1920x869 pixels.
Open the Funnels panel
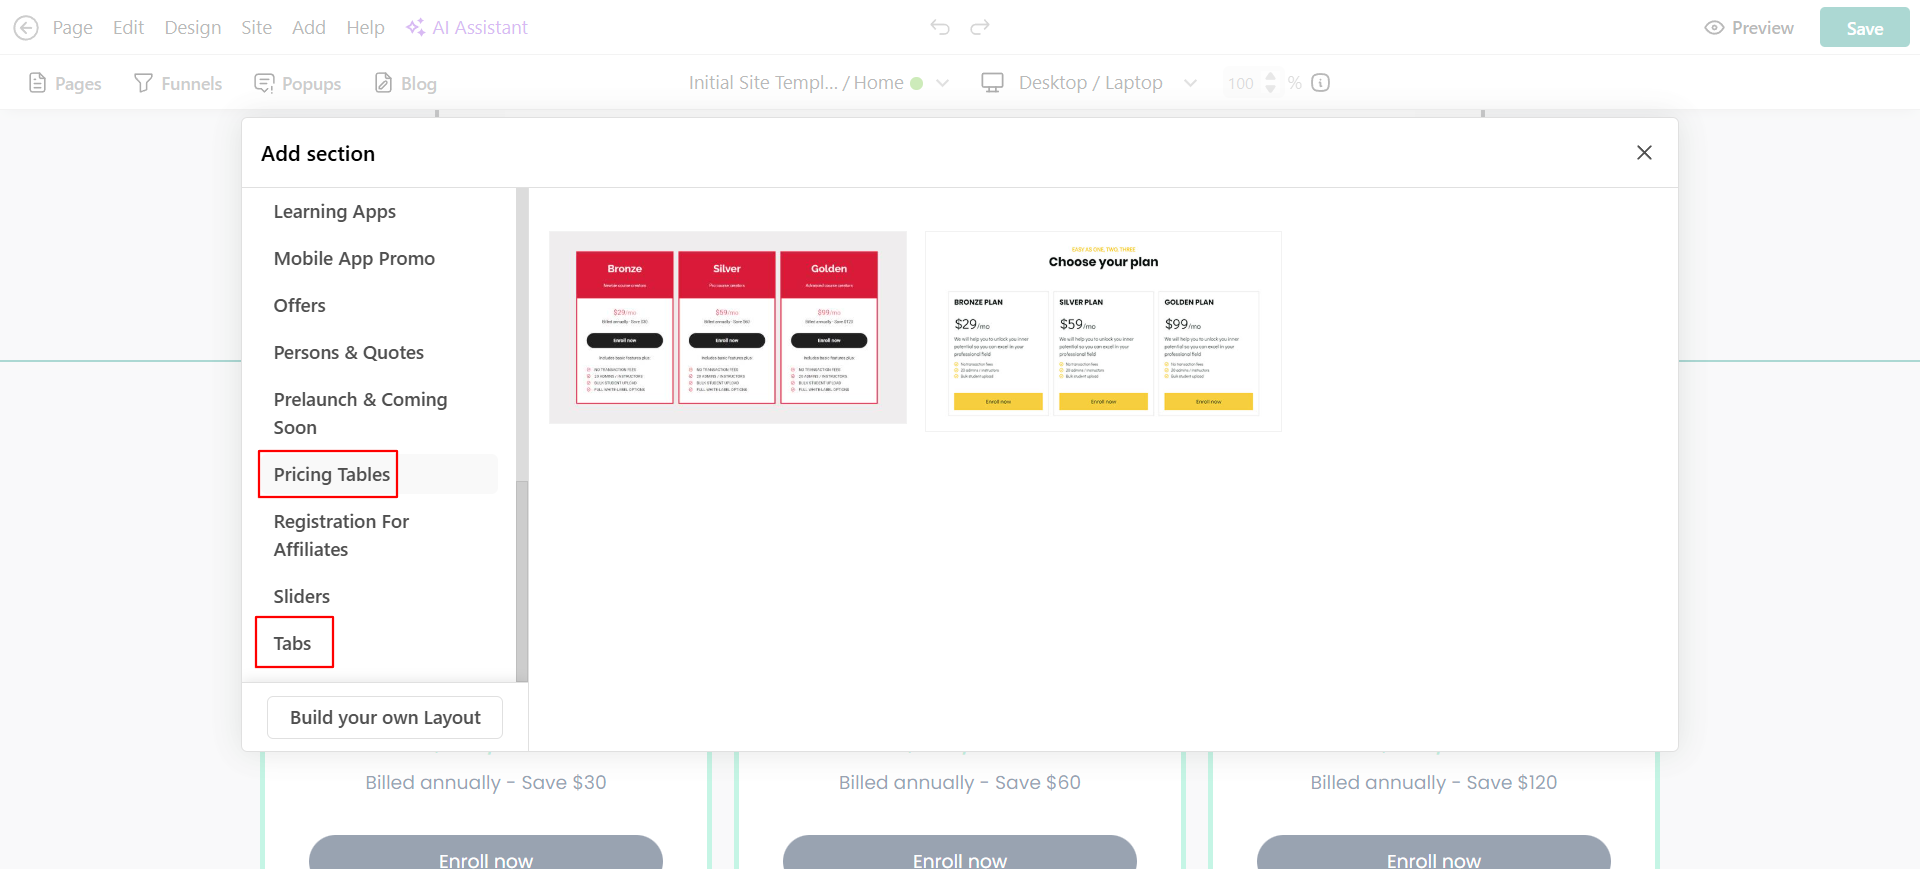pyautogui.click(x=178, y=83)
